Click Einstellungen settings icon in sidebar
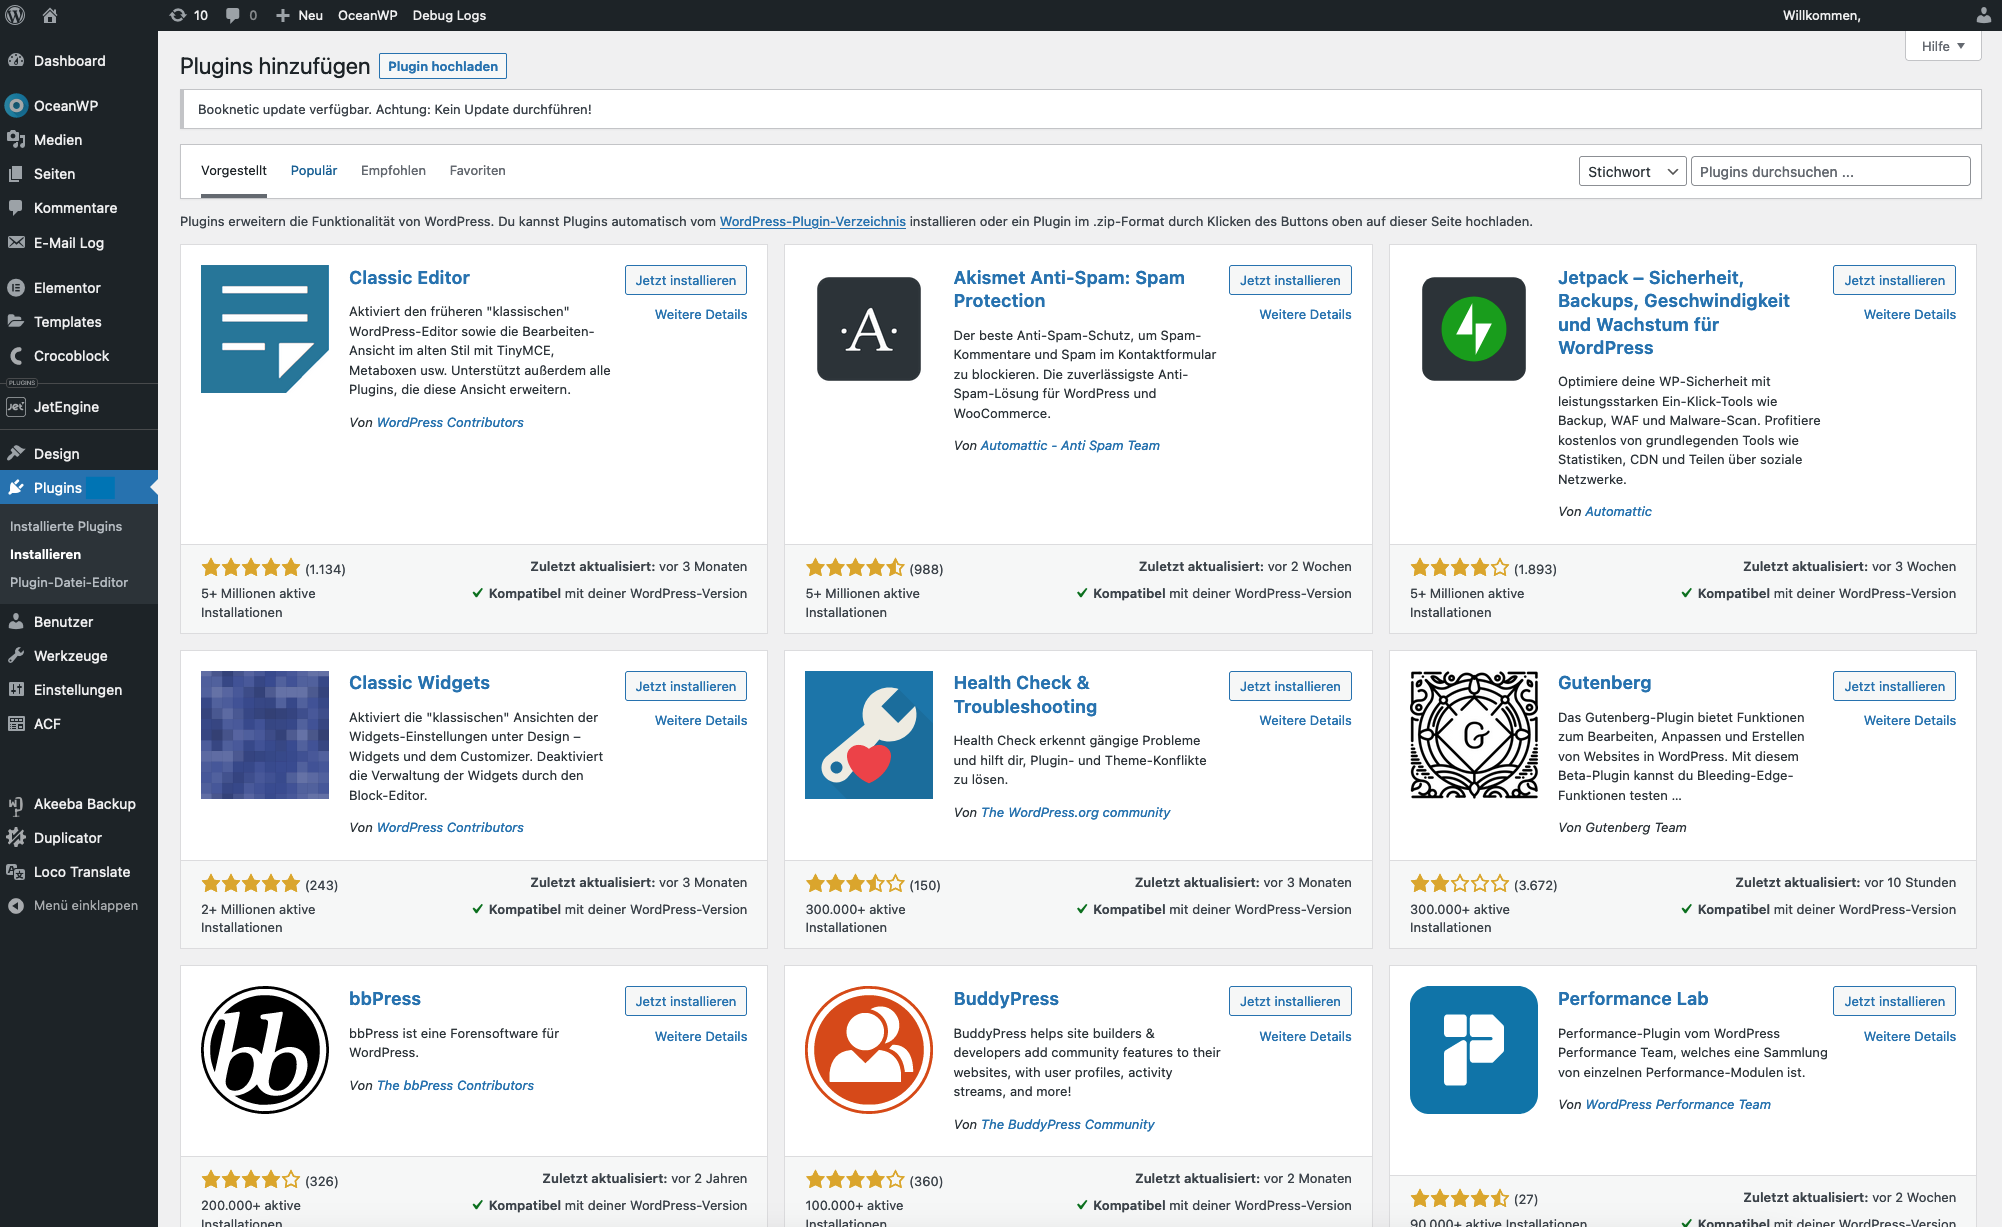2002x1227 pixels. [x=16, y=690]
